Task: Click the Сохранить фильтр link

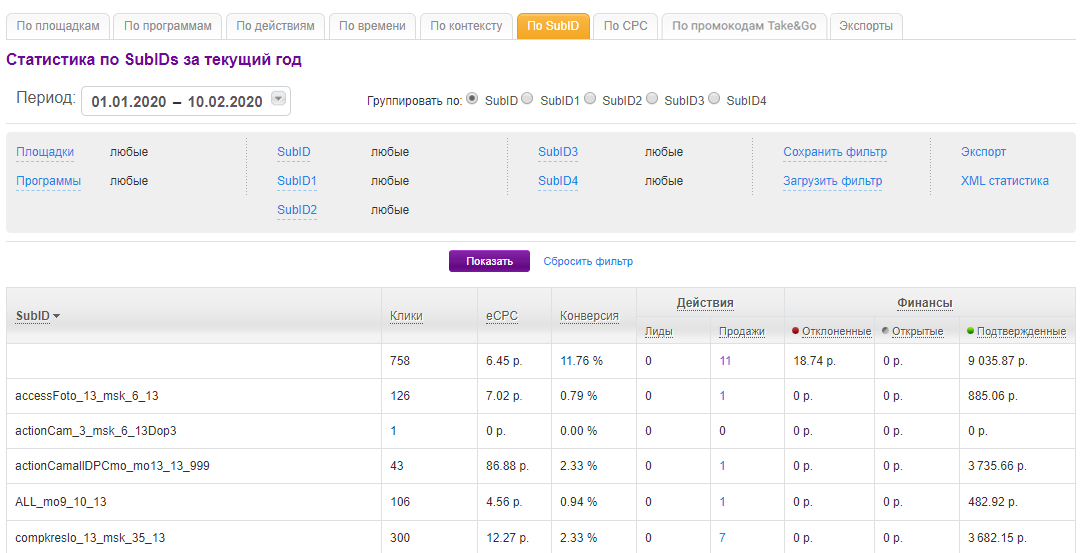Action: coord(835,152)
